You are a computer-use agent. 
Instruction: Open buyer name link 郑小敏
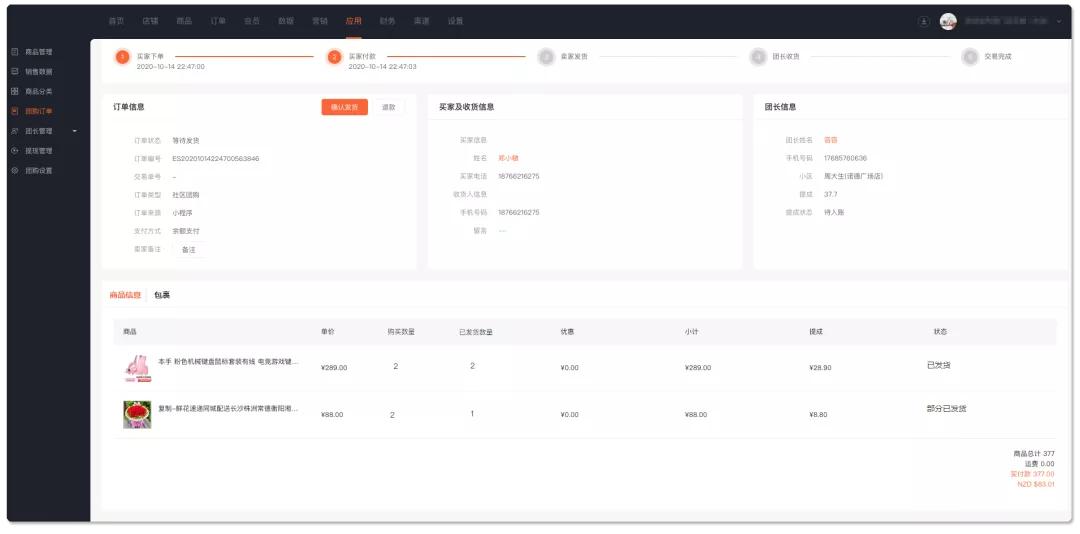pyautogui.click(x=508, y=158)
